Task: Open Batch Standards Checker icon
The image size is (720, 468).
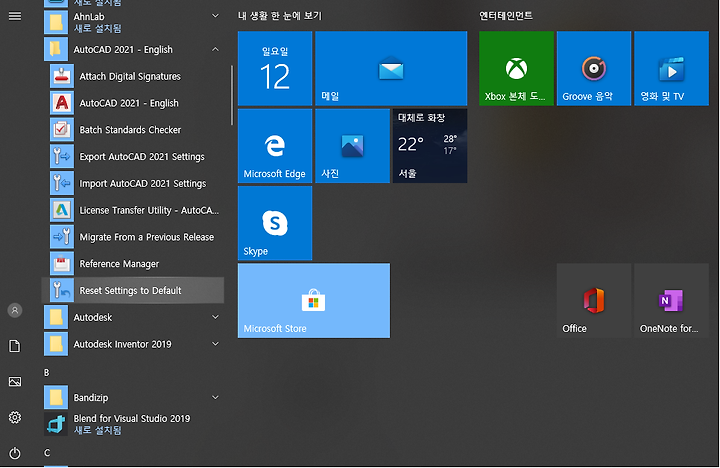Action: [62, 130]
